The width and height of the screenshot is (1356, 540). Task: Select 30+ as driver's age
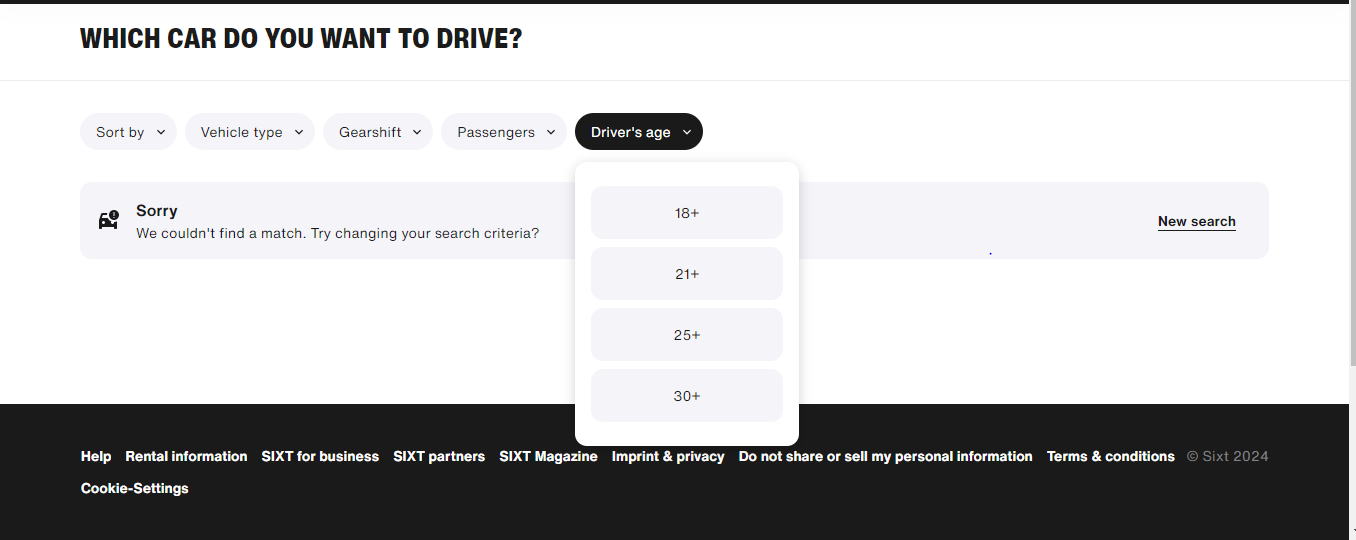(x=687, y=396)
